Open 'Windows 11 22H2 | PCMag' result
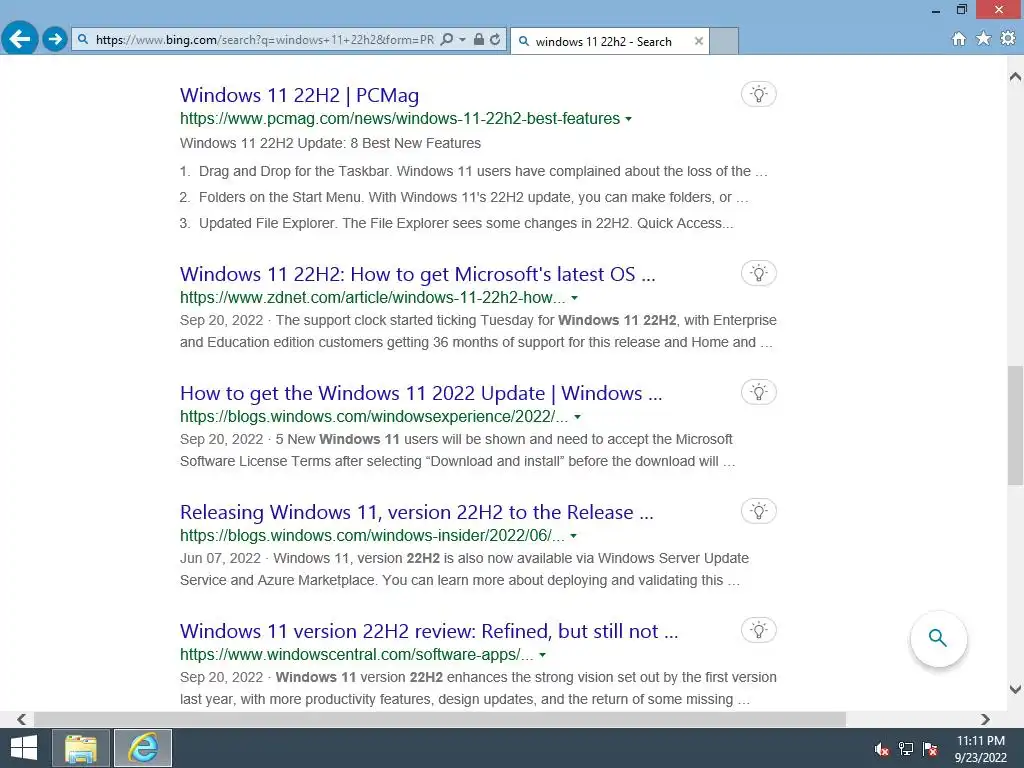This screenshot has height=768, width=1024. (299, 95)
